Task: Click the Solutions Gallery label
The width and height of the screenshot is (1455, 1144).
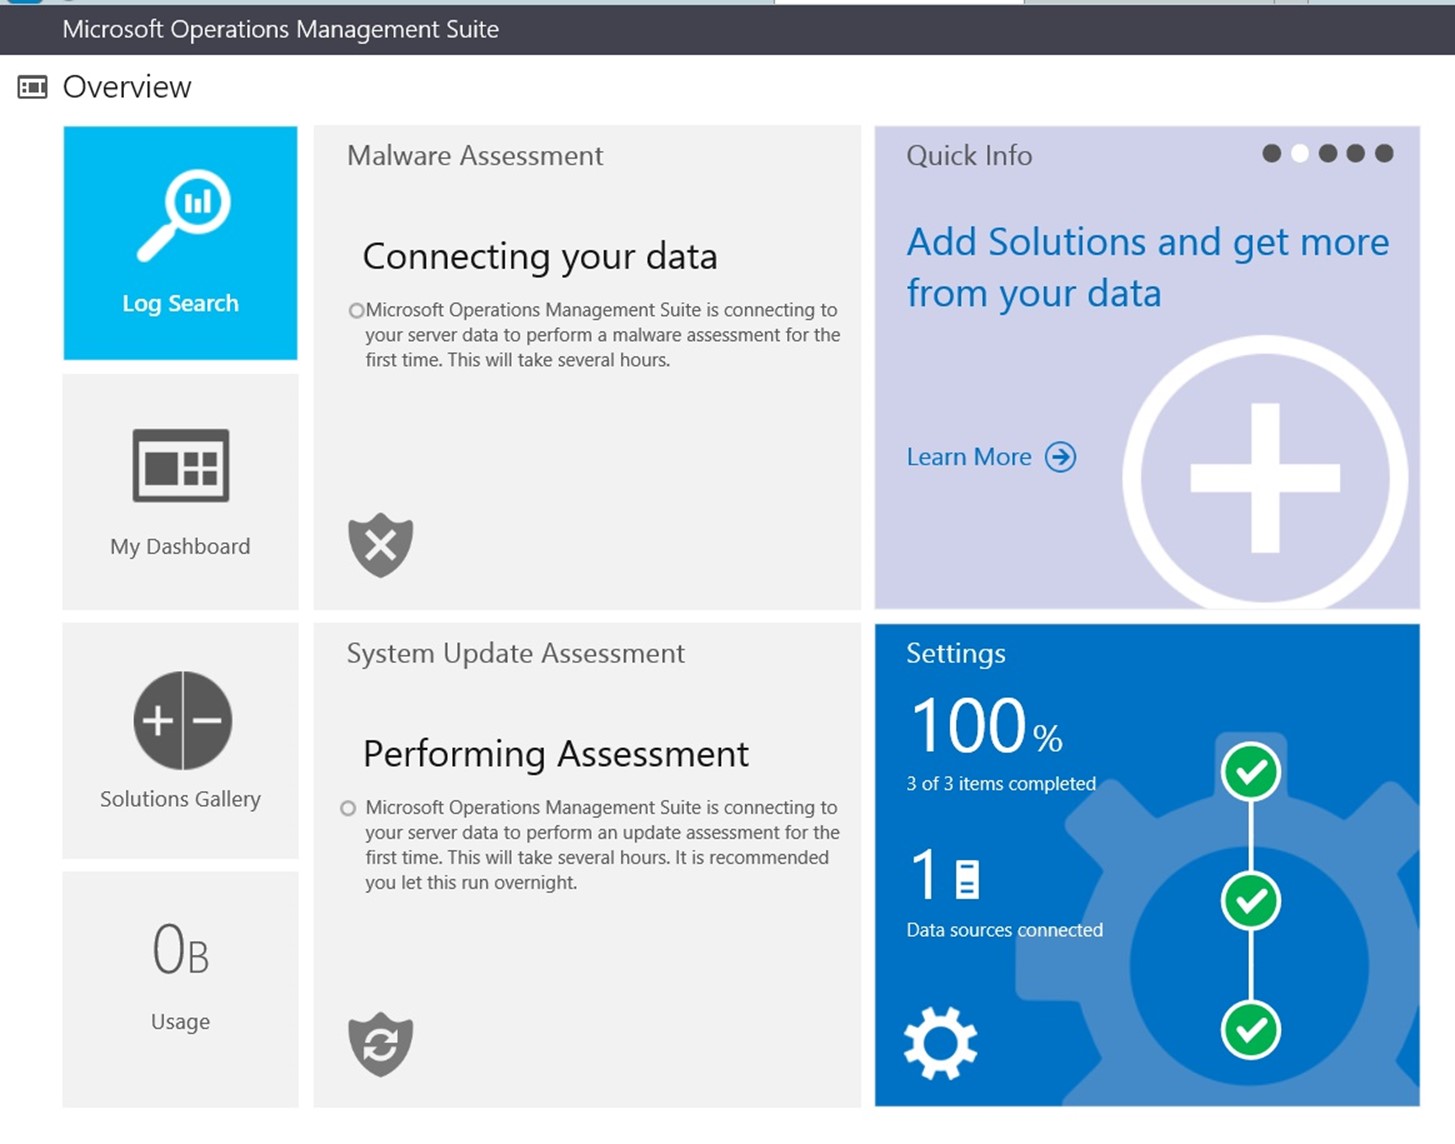Action: 181,799
